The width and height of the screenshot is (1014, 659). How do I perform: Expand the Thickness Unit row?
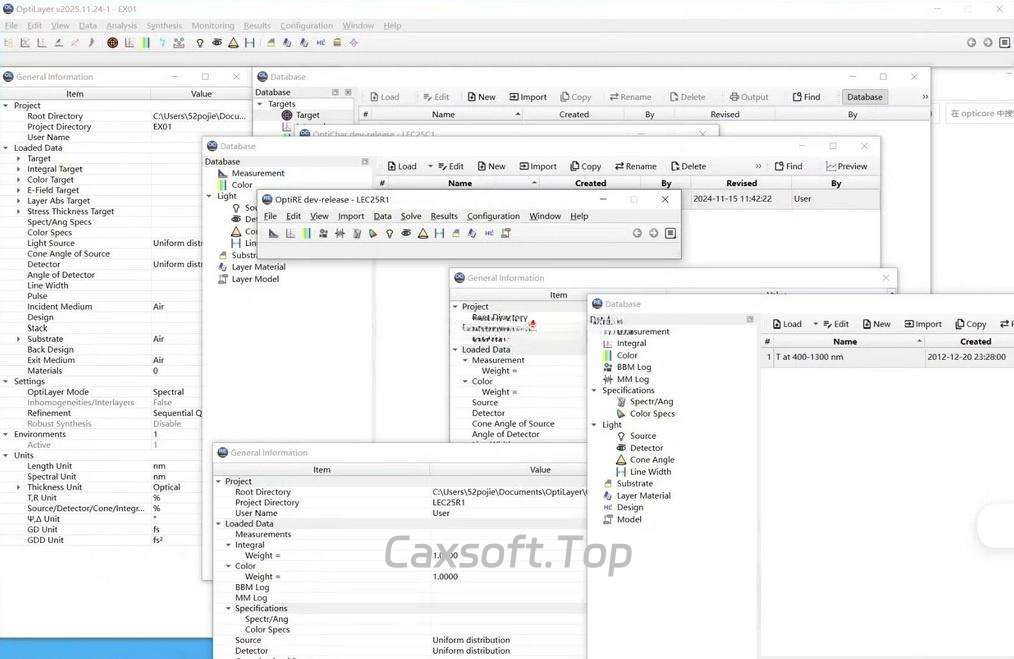click(x=18, y=488)
